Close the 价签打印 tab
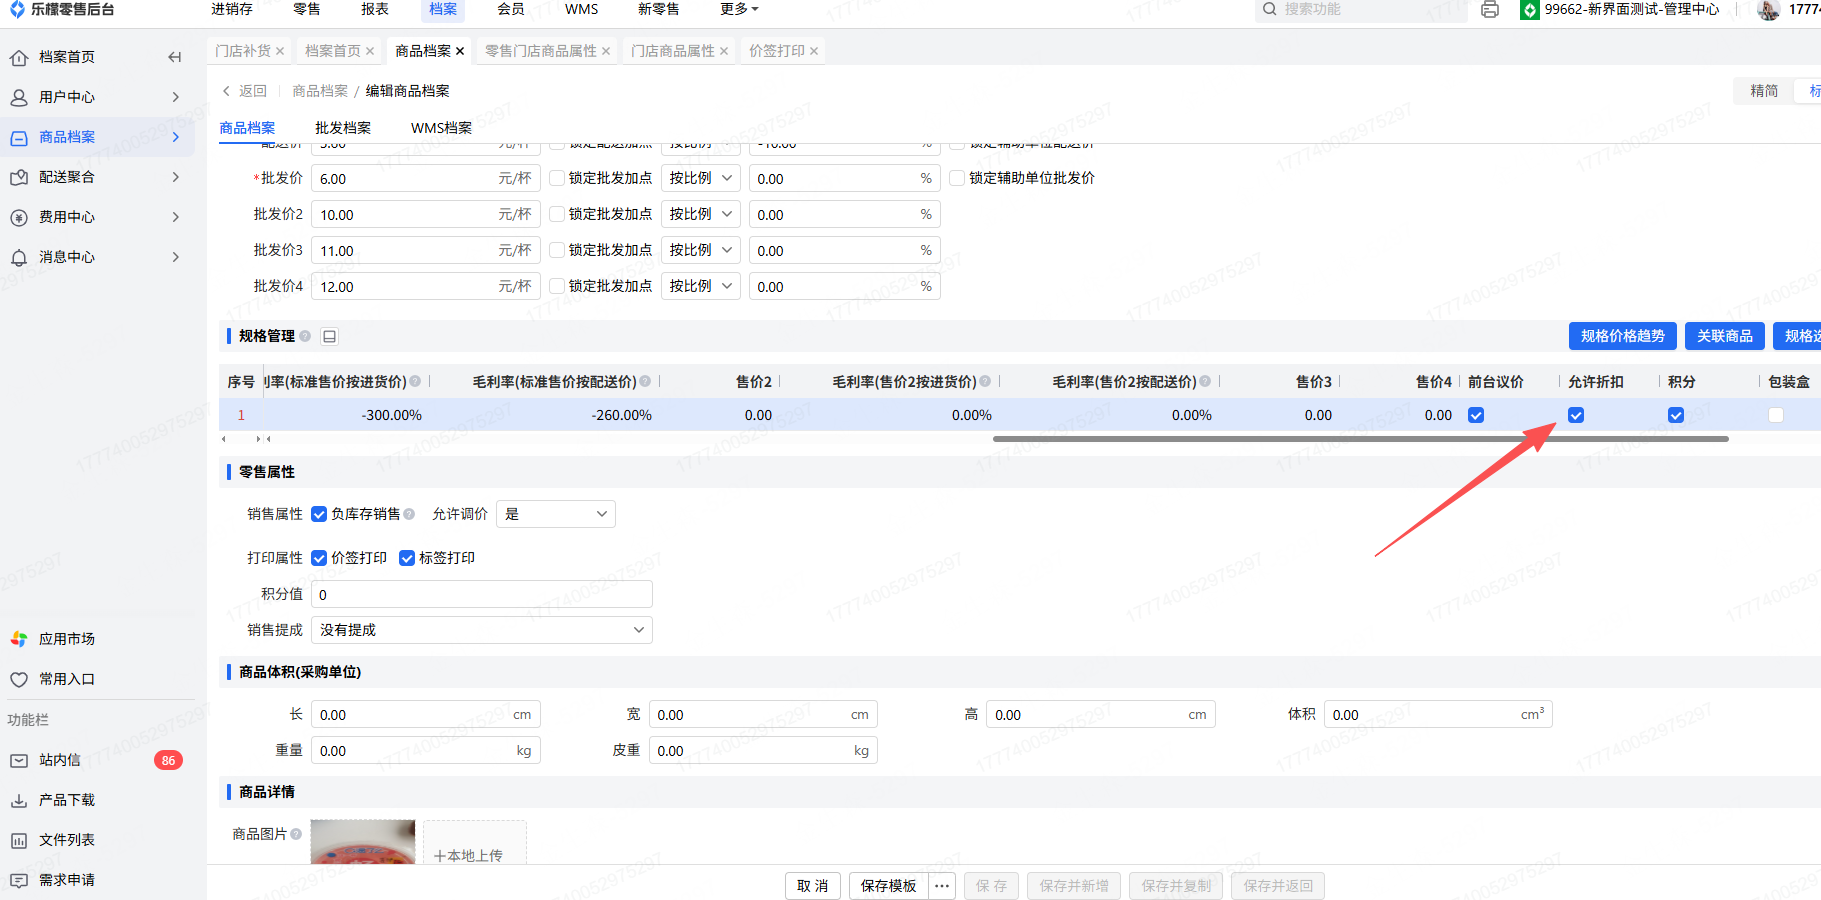The image size is (1821, 900). coord(814,51)
